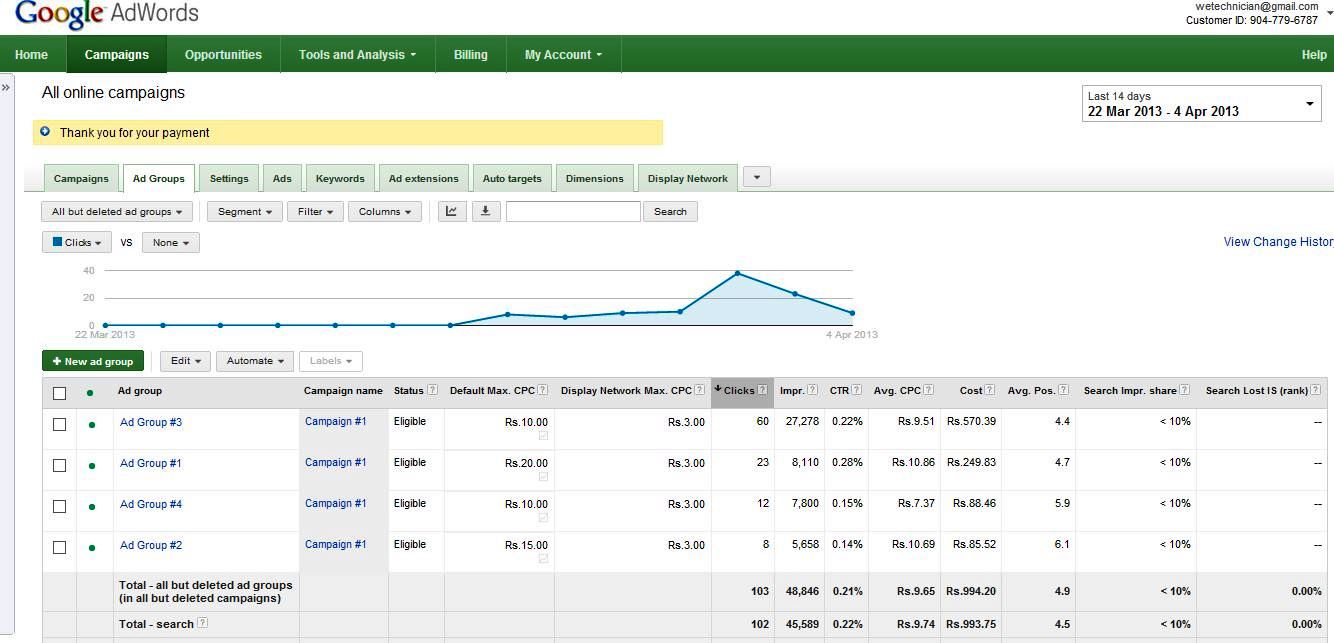
Task: Click the chart peak data point
Action: tap(737, 273)
